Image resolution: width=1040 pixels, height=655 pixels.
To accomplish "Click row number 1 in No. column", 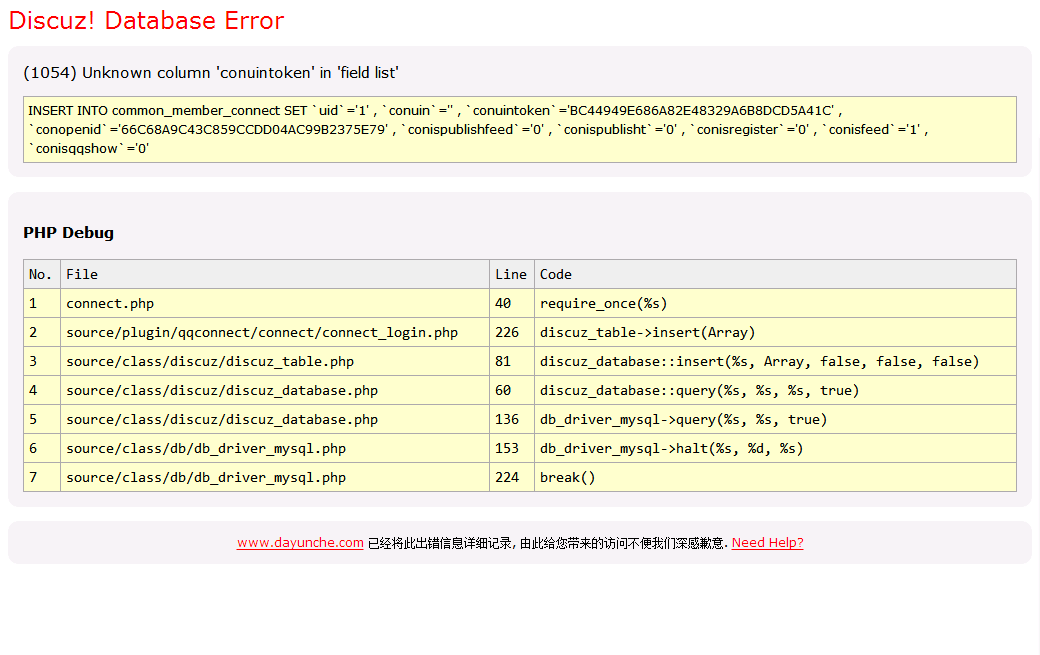I will coord(42,304).
